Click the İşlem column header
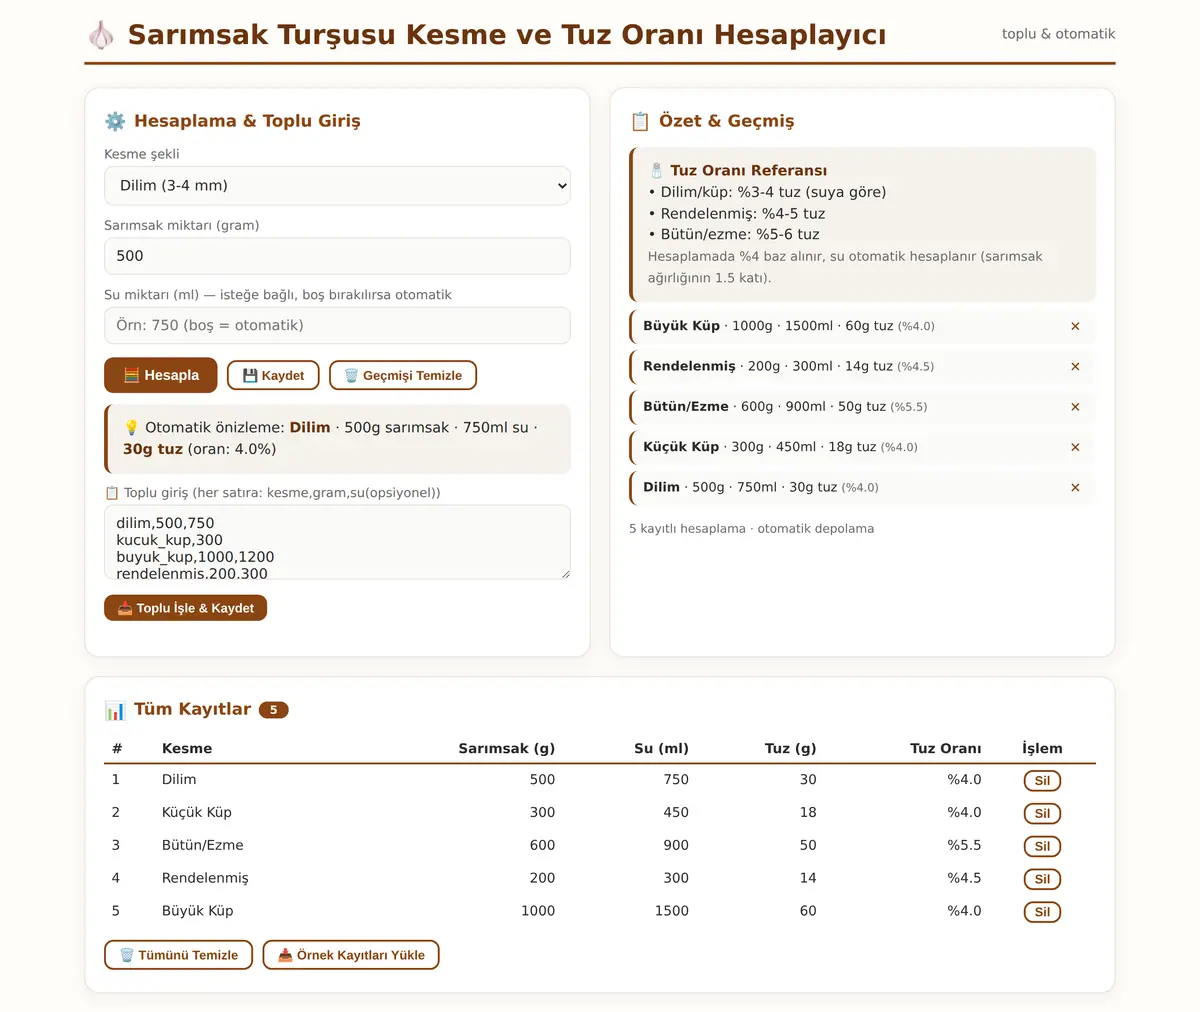The image size is (1200, 1012). click(1042, 748)
